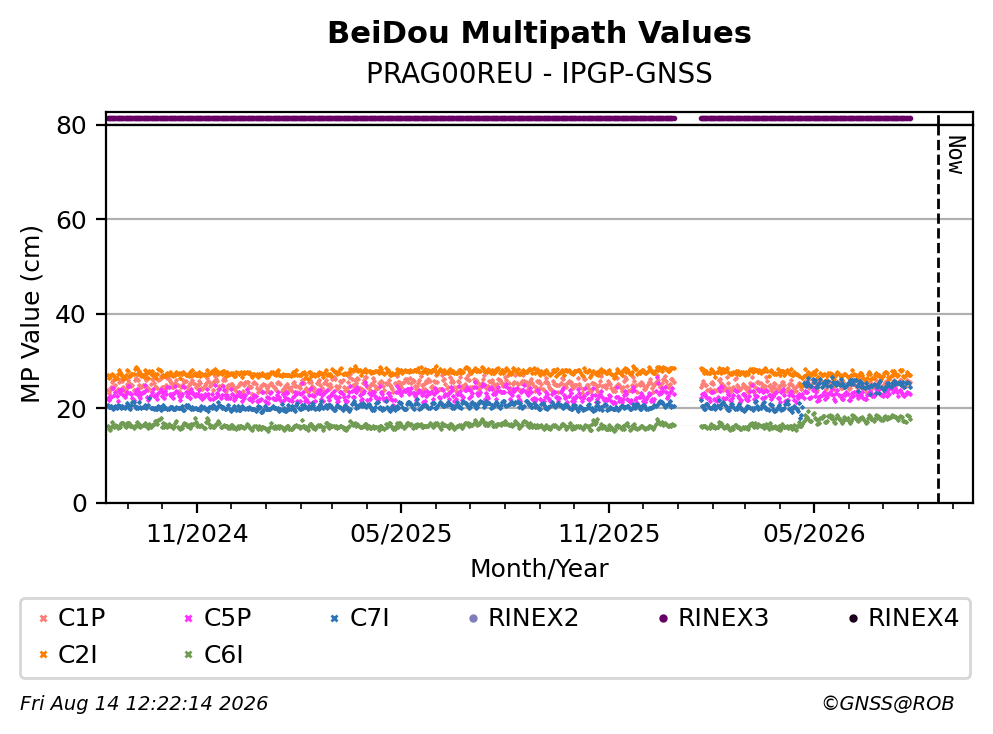Screen dimensions: 993x734
Task: Click the RINEX3 legend label
Action: (x=723, y=617)
